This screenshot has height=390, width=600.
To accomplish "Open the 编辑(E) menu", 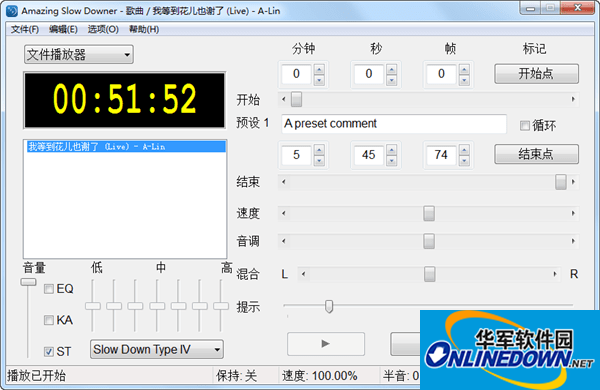I will 63,29.
